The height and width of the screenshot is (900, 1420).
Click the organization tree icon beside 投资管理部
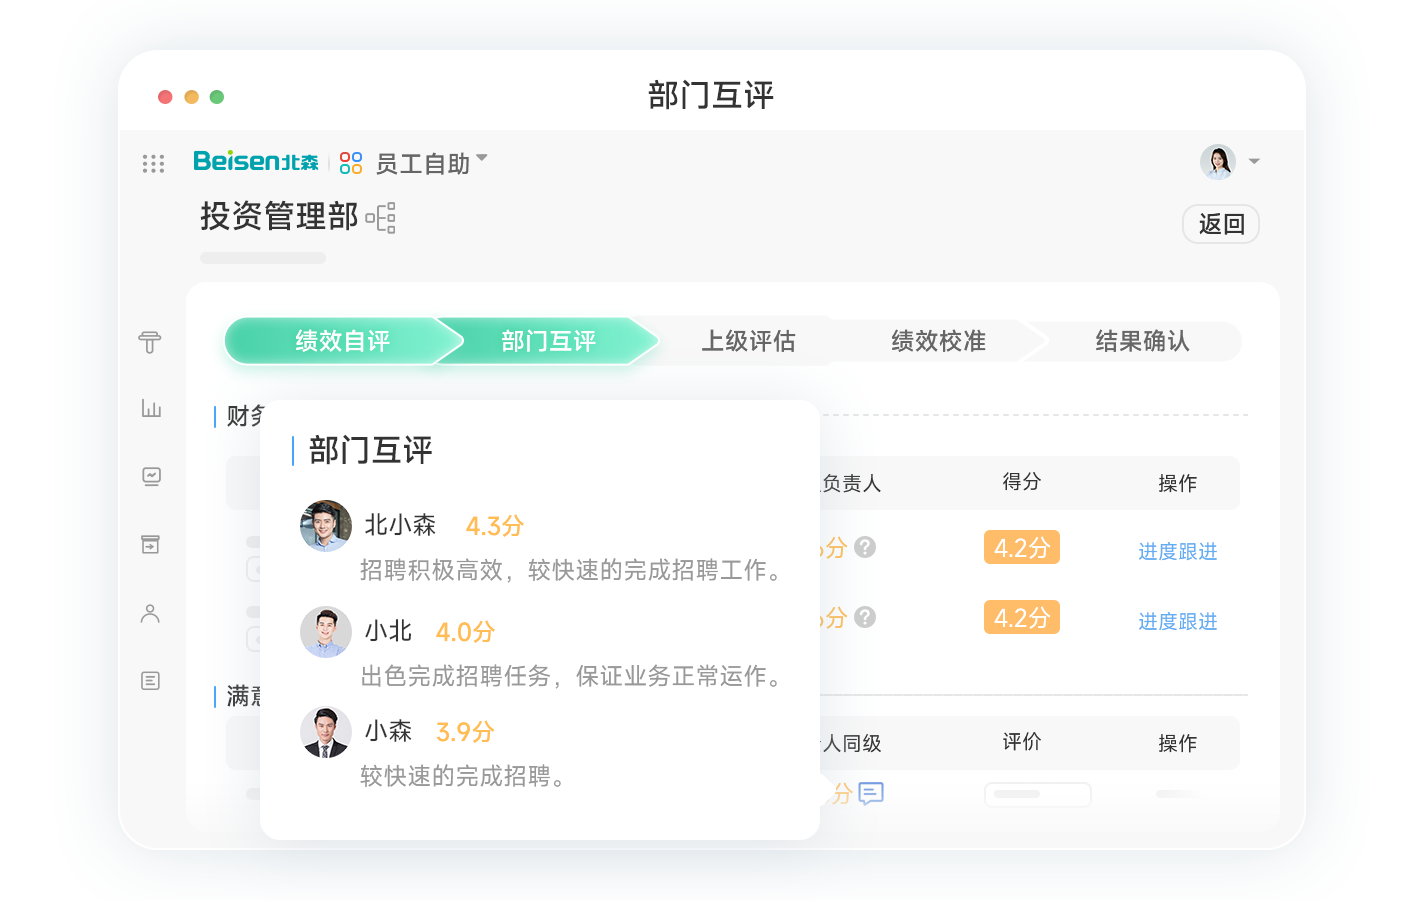point(381,217)
